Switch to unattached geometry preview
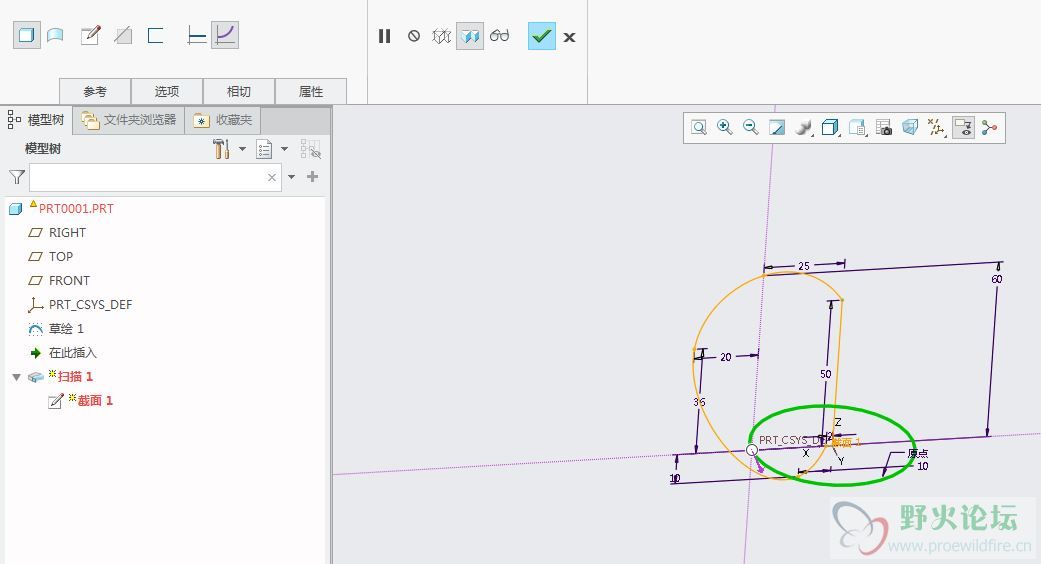Viewport: 1041px width, 564px height. pos(441,36)
